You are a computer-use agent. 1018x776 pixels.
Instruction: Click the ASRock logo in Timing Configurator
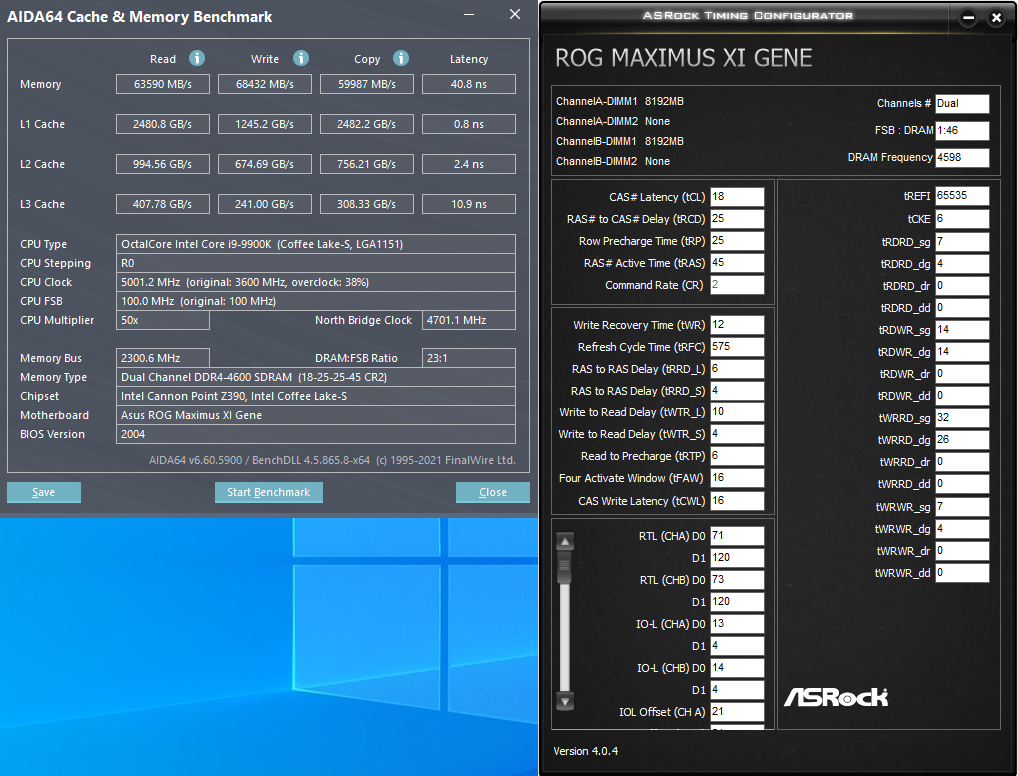tap(836, 697)
